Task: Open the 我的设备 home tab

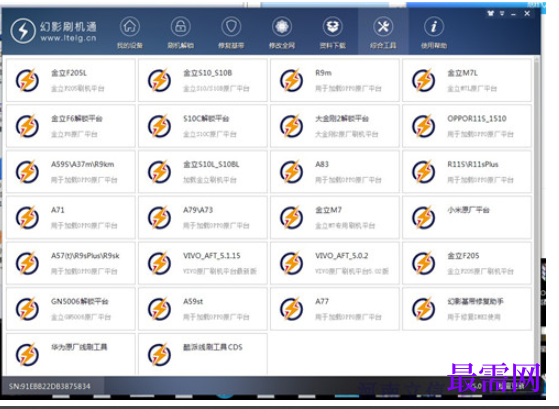Action: click(x=130, y=33)
